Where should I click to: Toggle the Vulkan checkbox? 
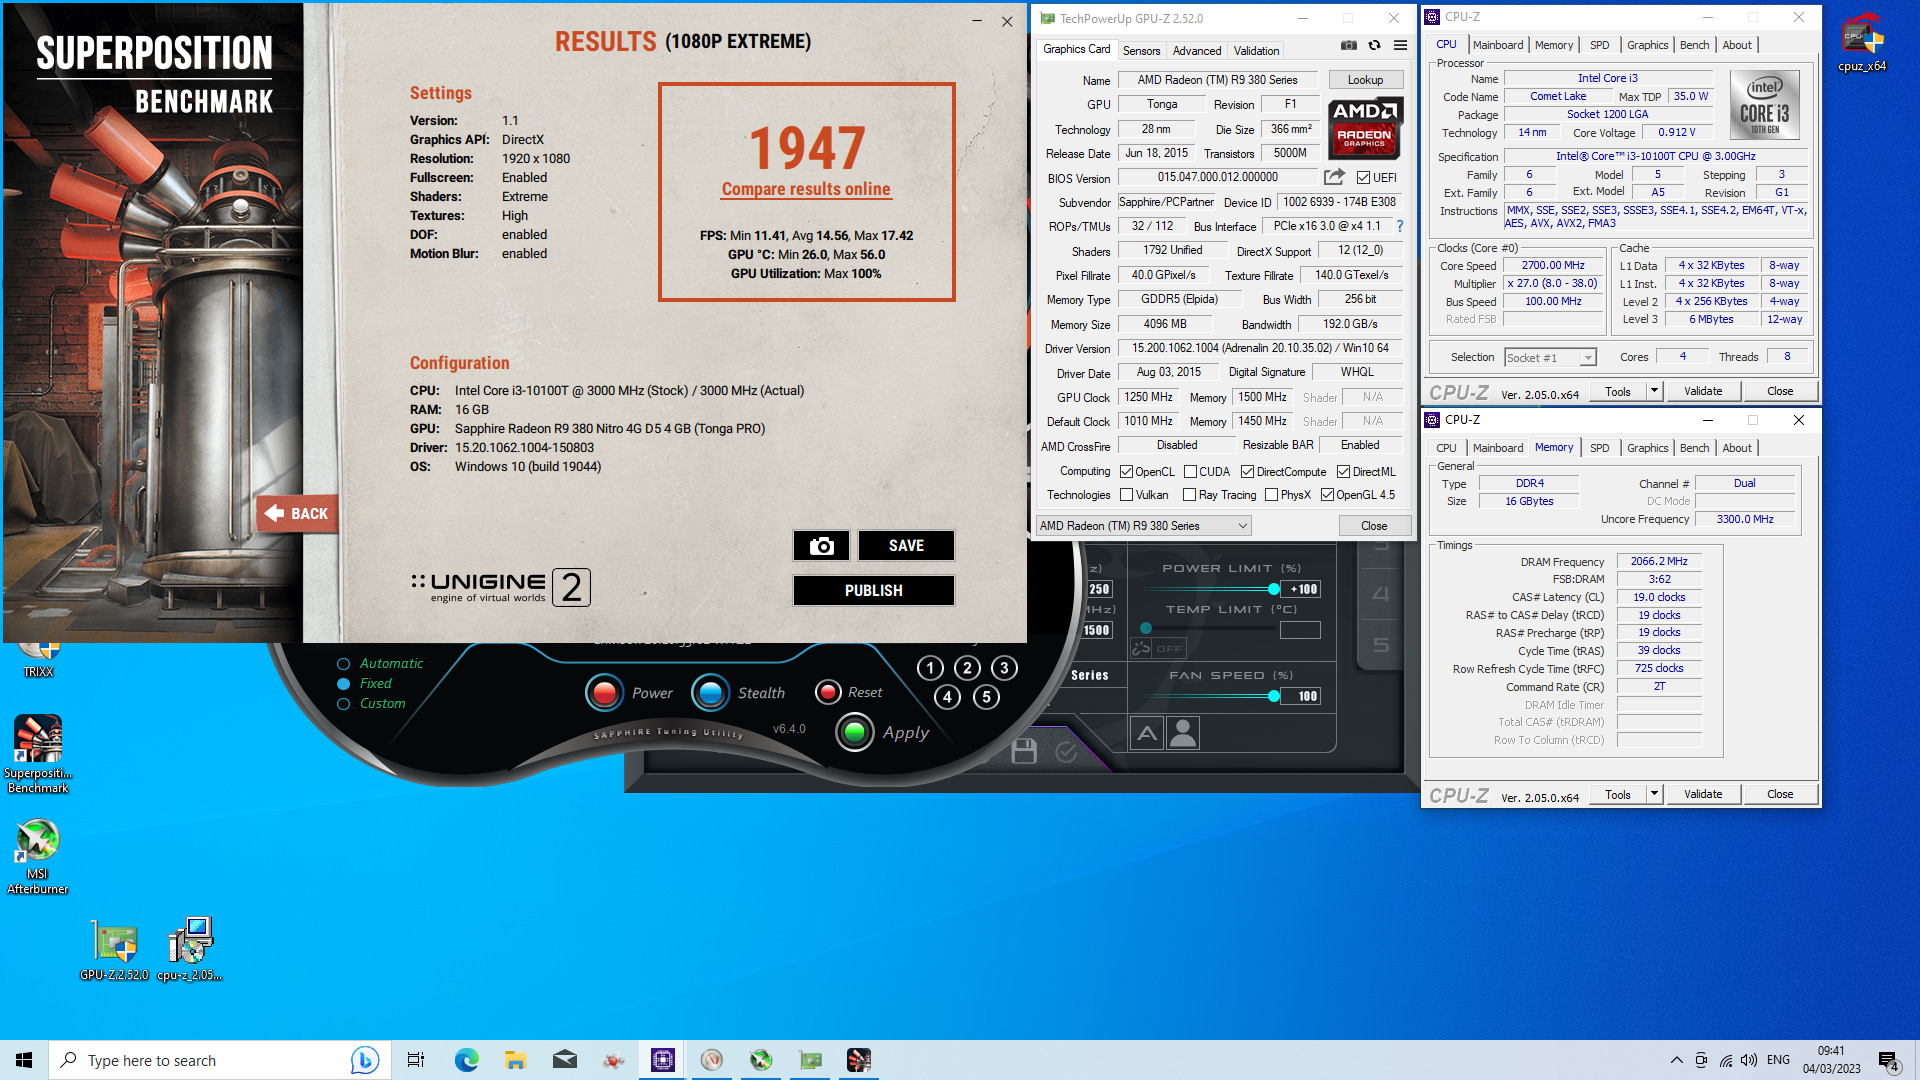(x=1126, y=495)
